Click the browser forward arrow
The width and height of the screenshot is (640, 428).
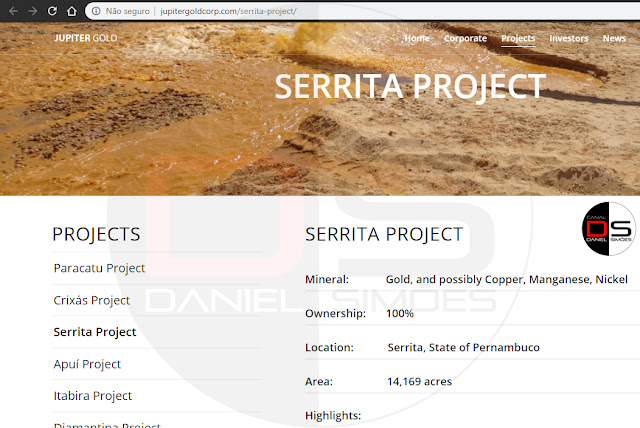33,11
